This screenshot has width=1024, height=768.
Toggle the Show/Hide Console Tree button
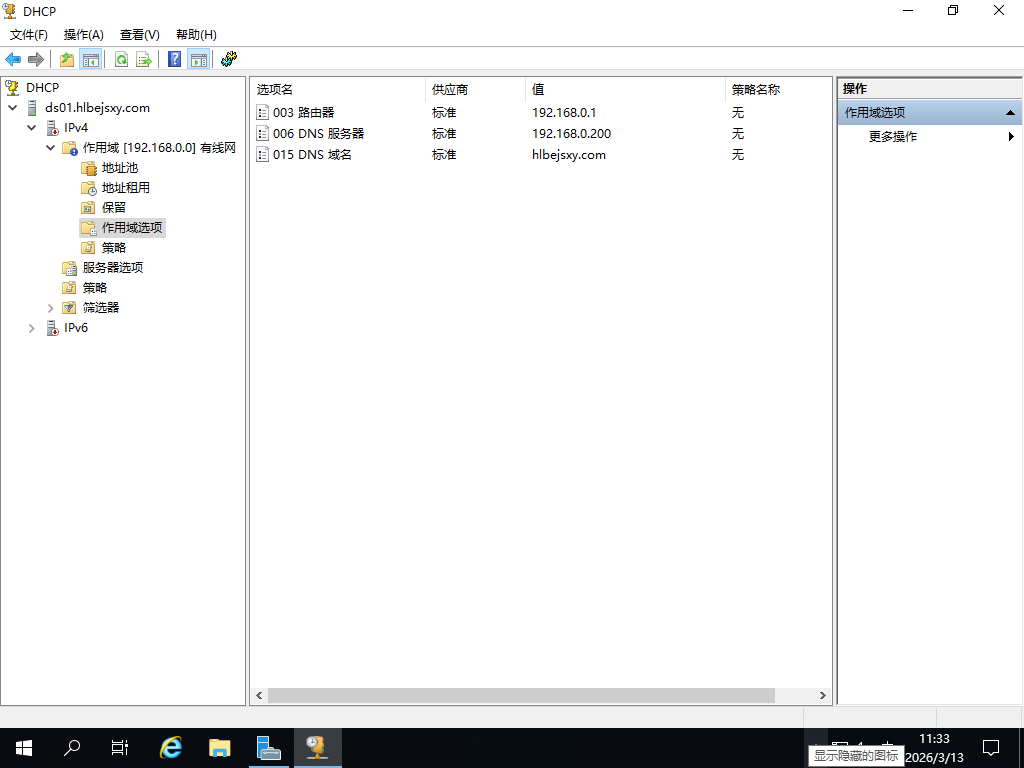coord(90,60)
